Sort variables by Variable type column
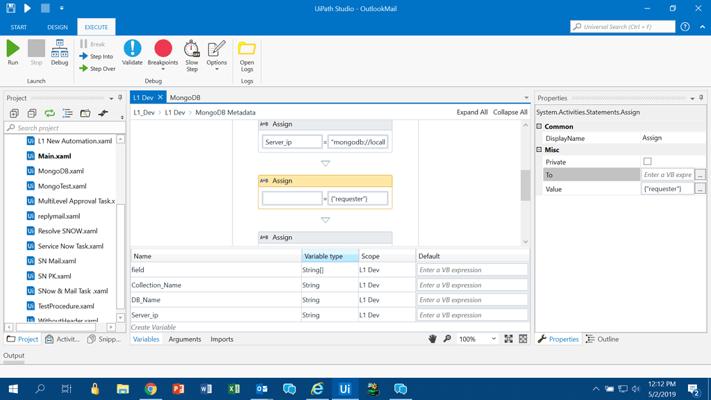Viewport: 711px width, 400px height. tap(330, 256)
